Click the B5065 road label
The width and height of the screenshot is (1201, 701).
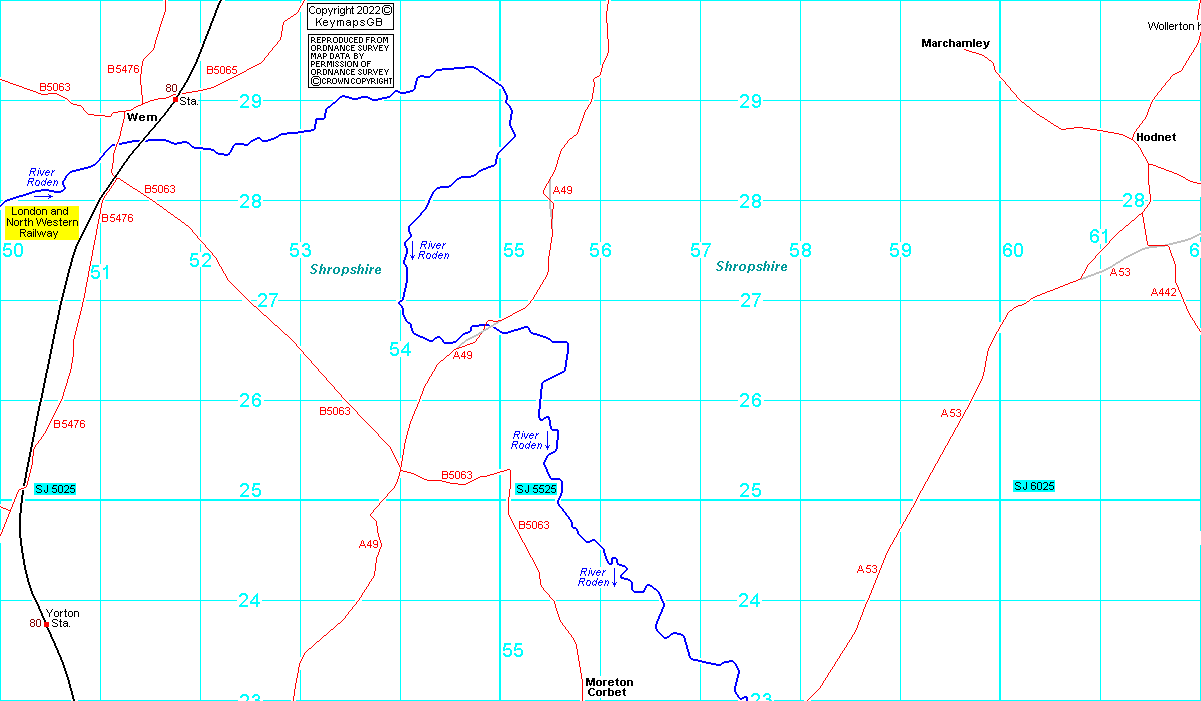(x=221, y=70)
